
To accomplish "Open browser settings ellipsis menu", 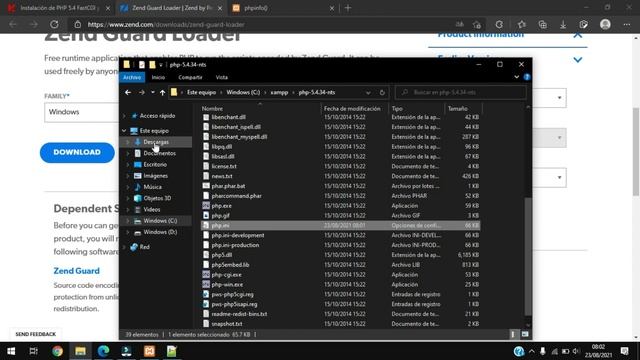I will (627, 24).
